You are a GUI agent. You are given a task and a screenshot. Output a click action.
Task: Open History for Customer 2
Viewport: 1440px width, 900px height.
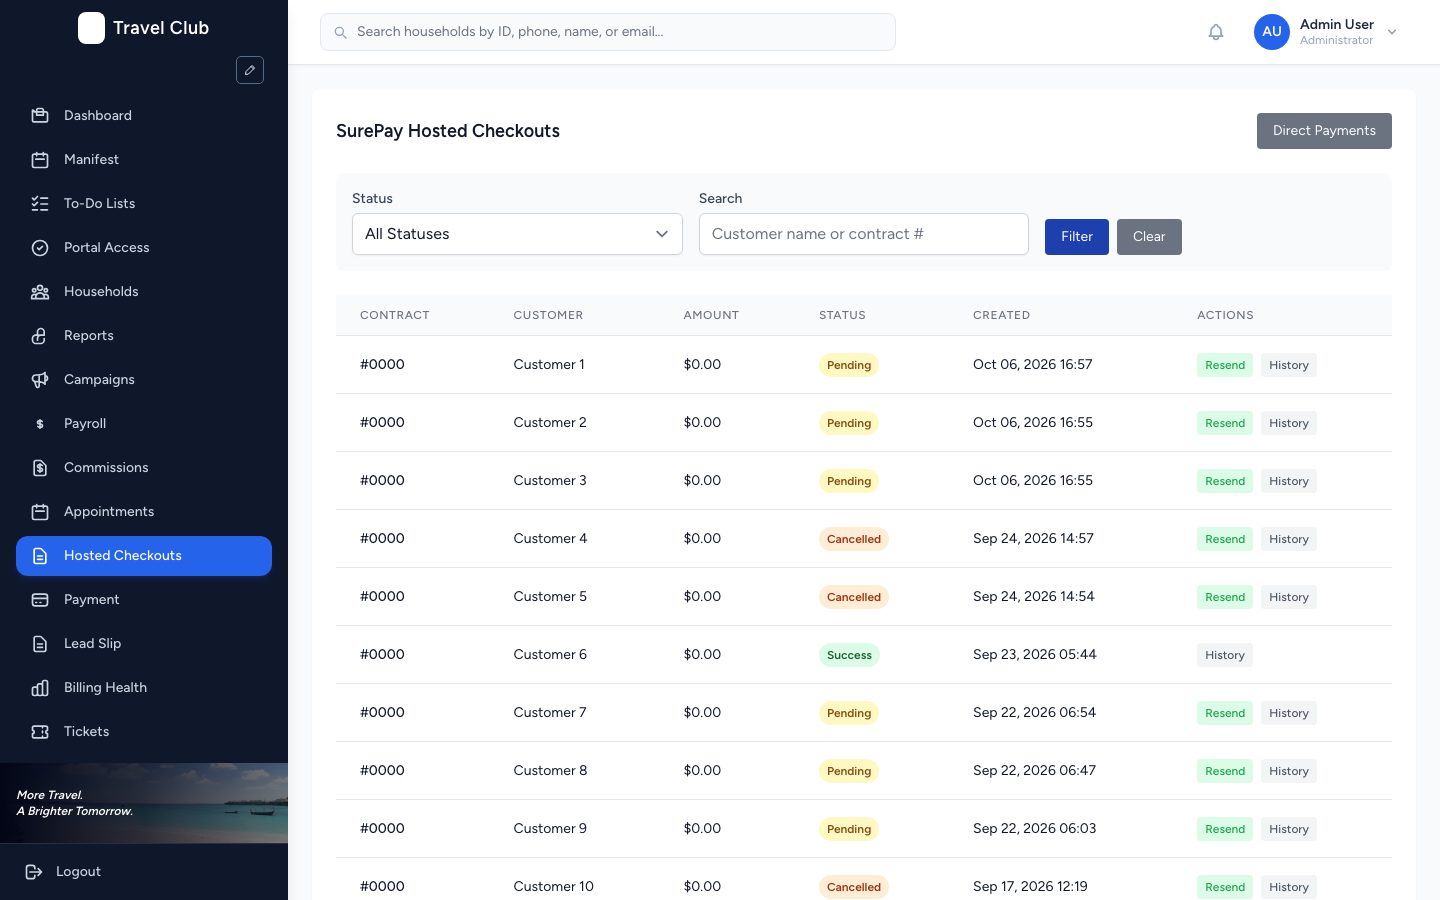click(x=1289, y=423)
